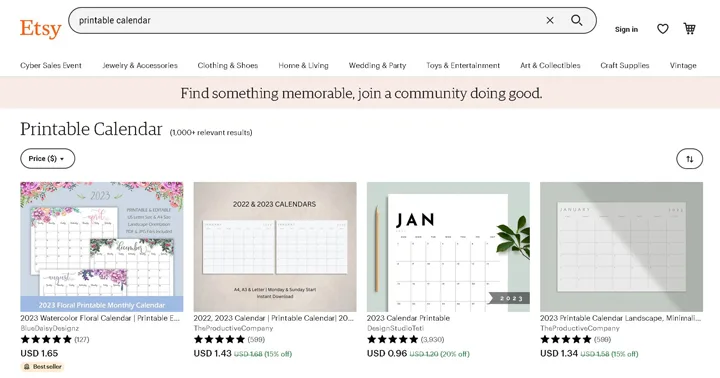
Task: Open '2023 Calendar Printable' listing title
Action: (x=408, y=318)
